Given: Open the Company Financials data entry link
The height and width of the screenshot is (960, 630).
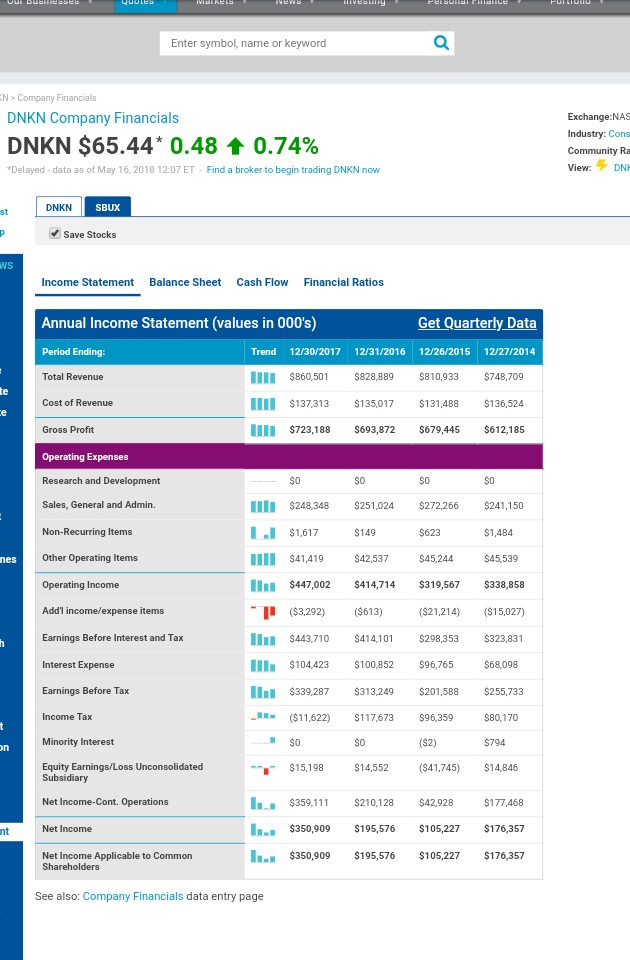Looking at the screenshot, I should (133, 896).
